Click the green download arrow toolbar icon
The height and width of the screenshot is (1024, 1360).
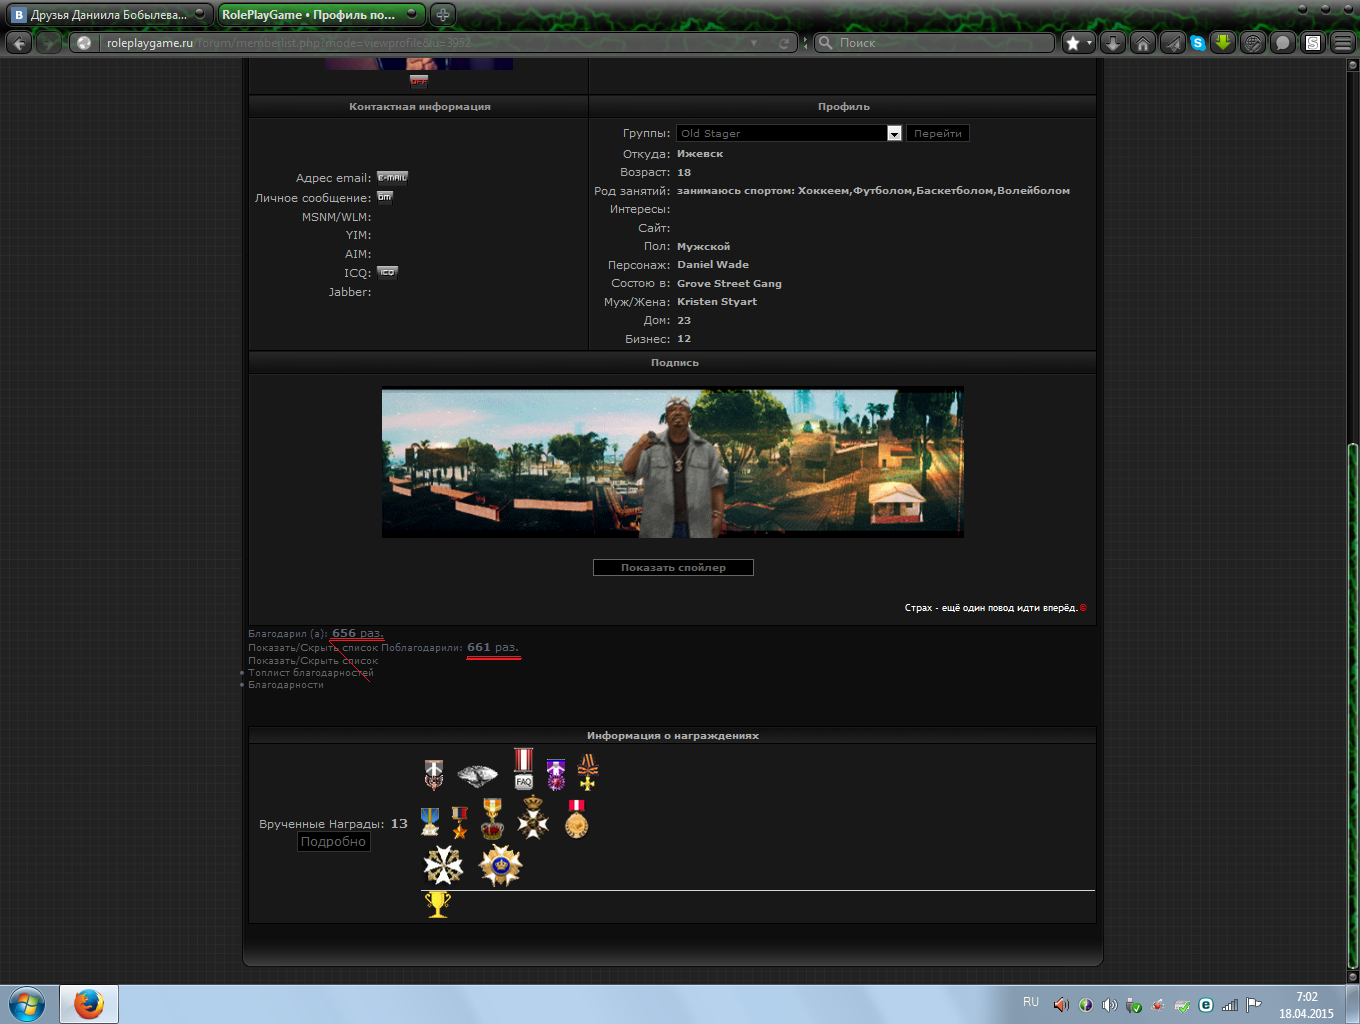click(1222, 42)
